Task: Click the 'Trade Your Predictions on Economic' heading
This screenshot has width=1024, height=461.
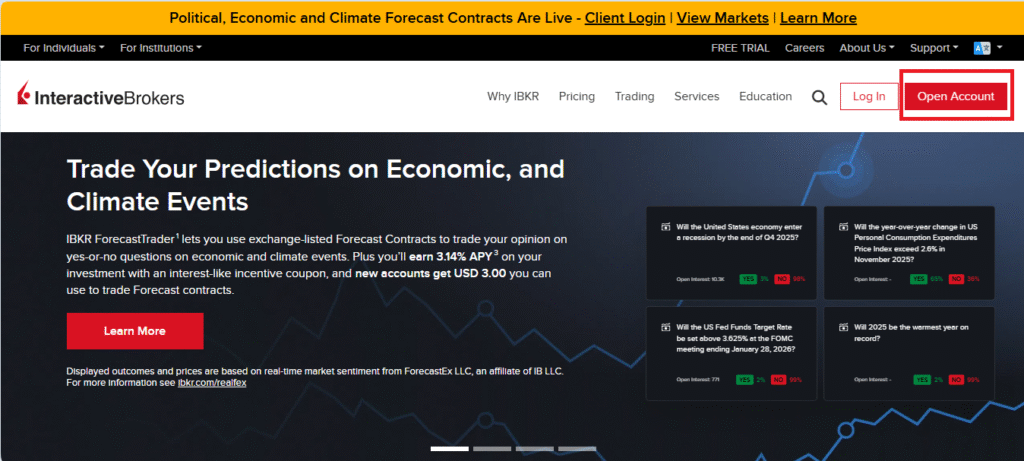Action: click(x=315, y=185)
